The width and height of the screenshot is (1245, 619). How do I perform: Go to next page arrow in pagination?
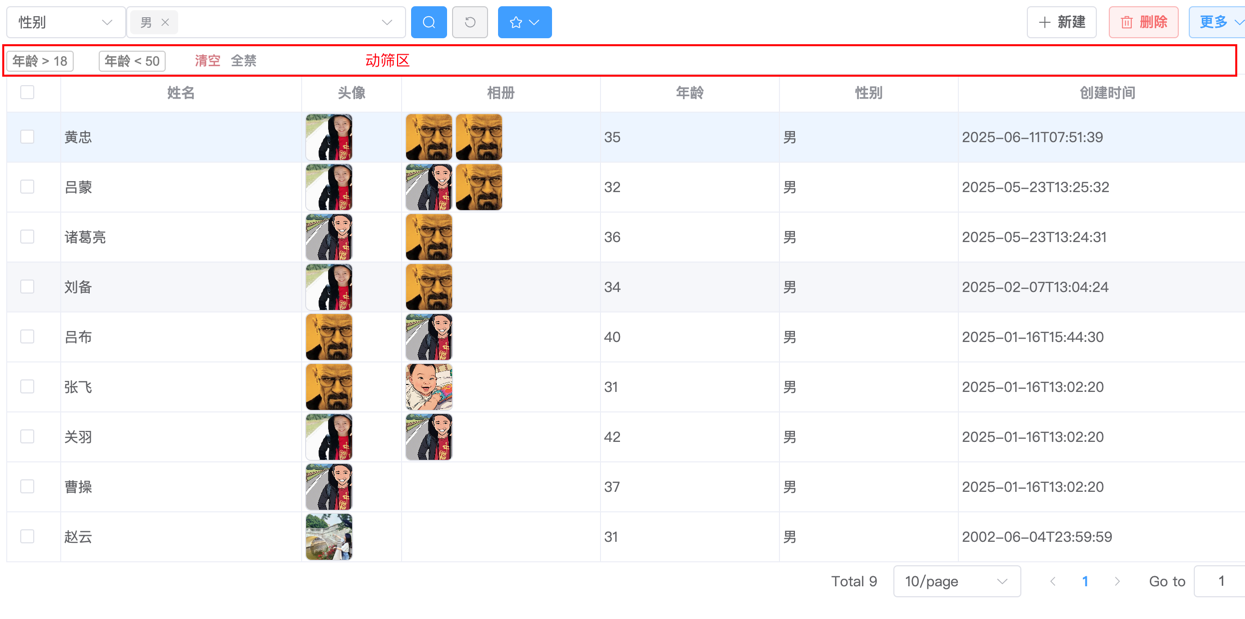coord(1117,581)
